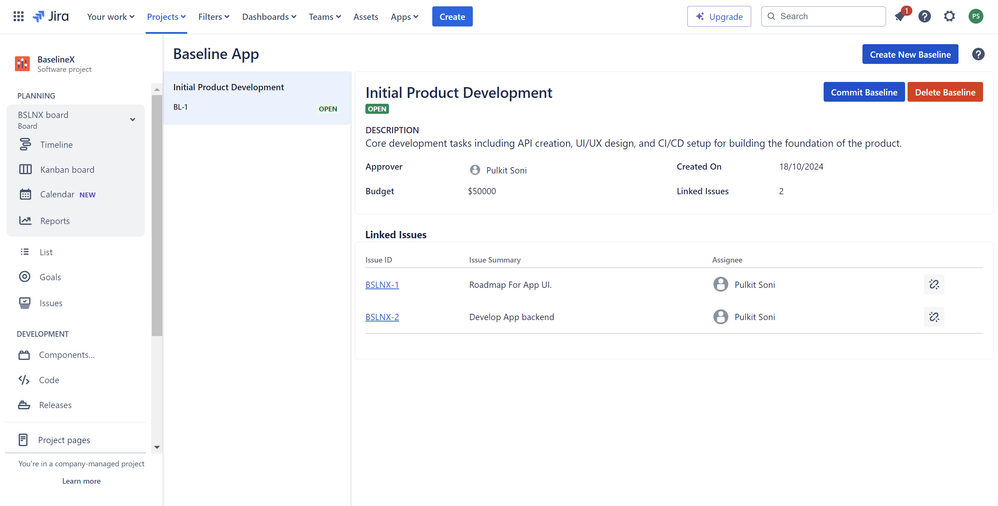Click the Releases ship icon

(24, 405)
